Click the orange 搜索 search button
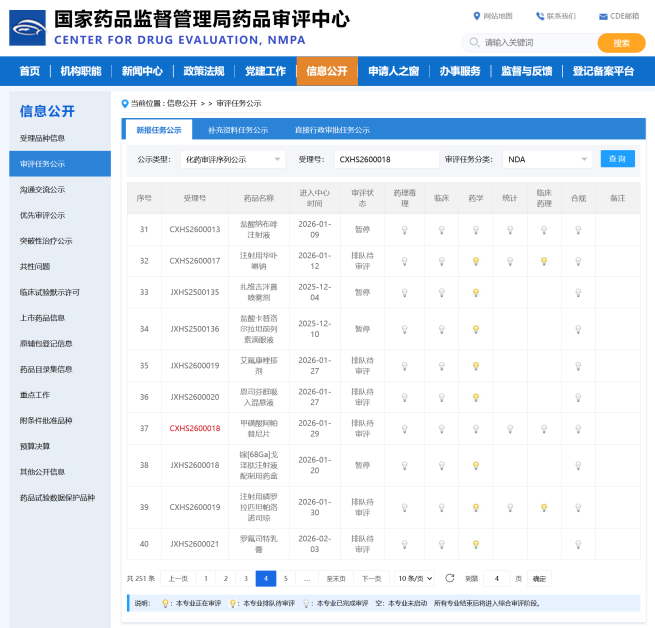Viewport: 655px width, 628px height. point(621,43)
